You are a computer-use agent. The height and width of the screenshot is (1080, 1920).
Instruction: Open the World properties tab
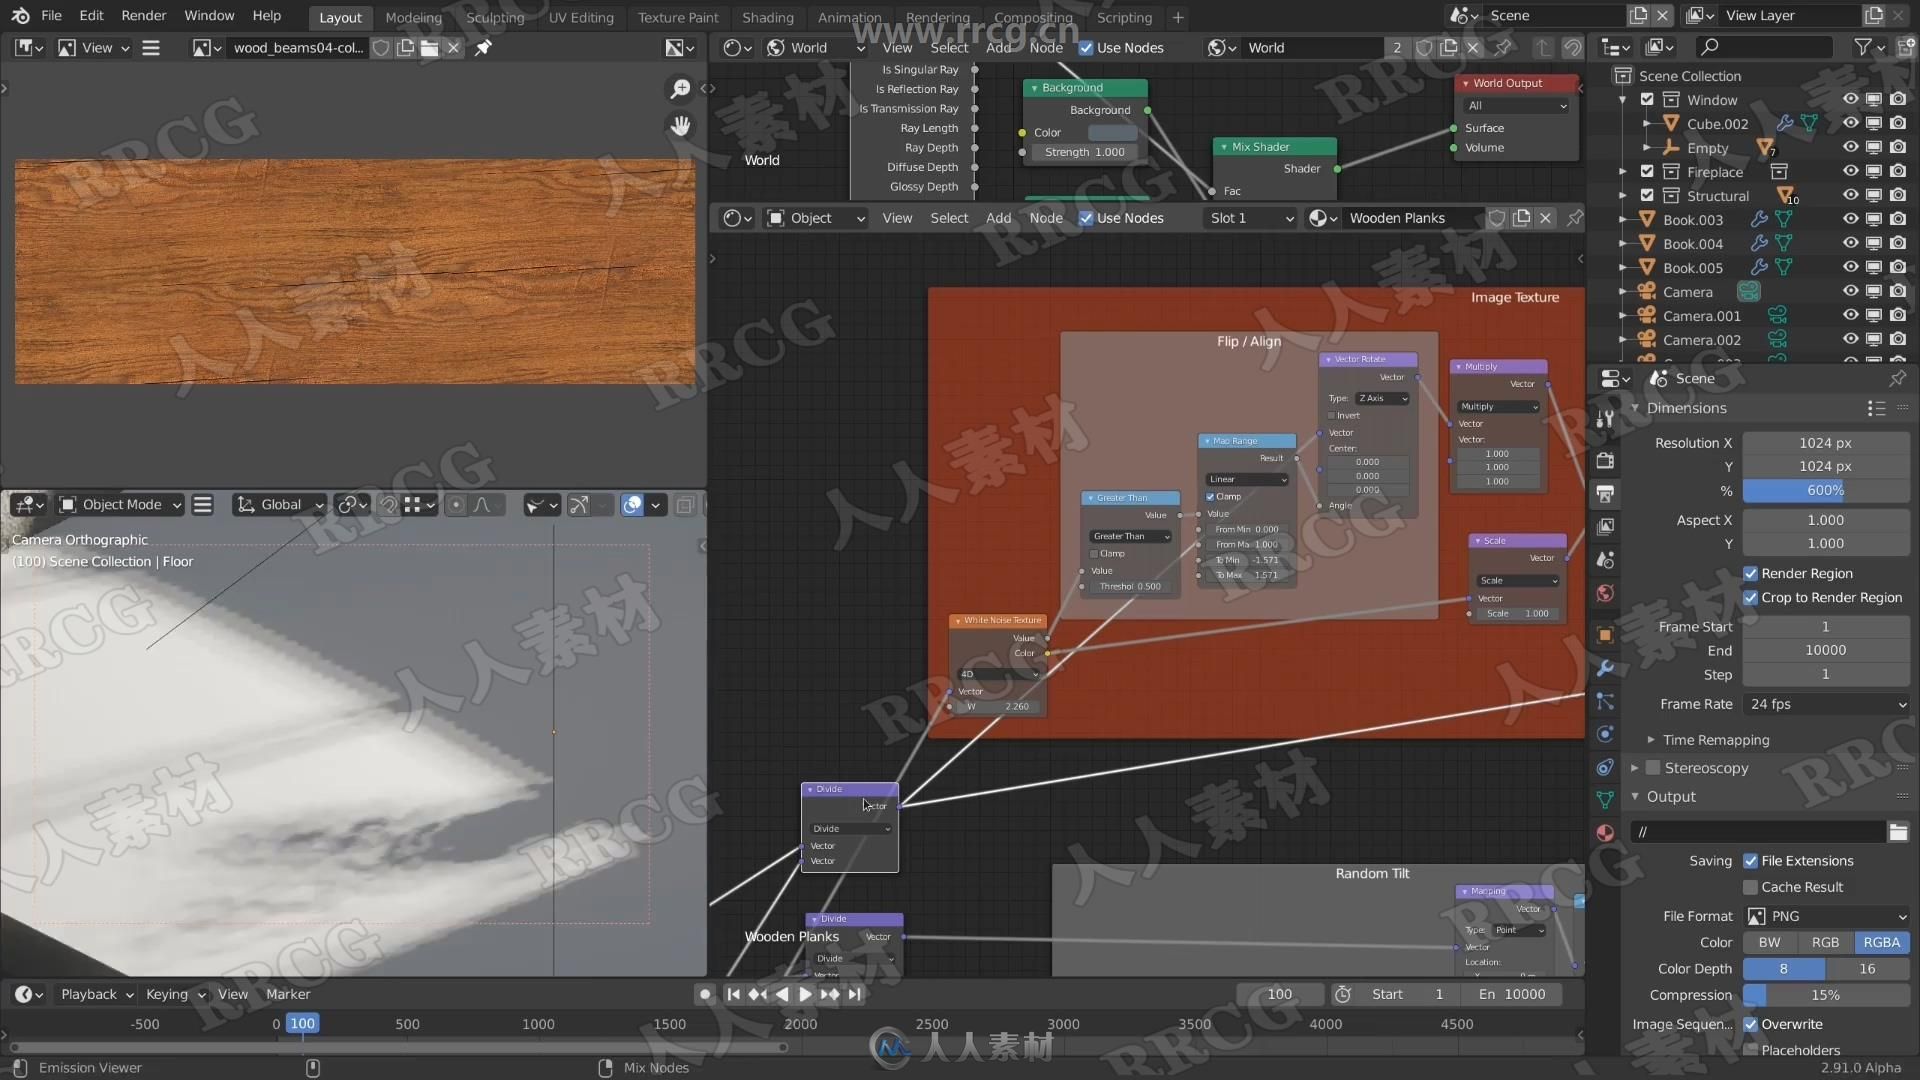point(1605,593)
